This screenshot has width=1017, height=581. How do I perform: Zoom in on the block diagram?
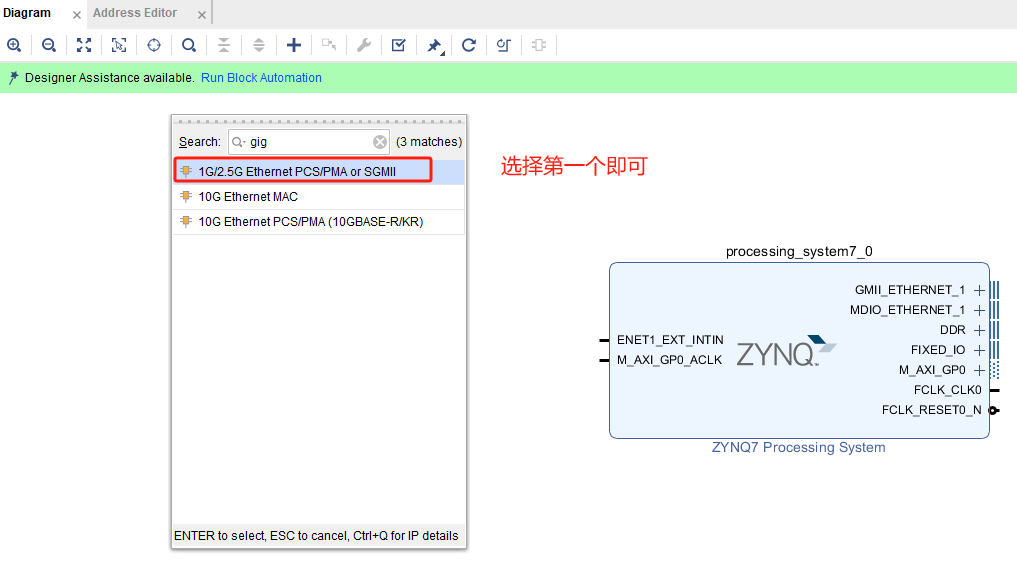pyautogui.click(x=14, y=45)
